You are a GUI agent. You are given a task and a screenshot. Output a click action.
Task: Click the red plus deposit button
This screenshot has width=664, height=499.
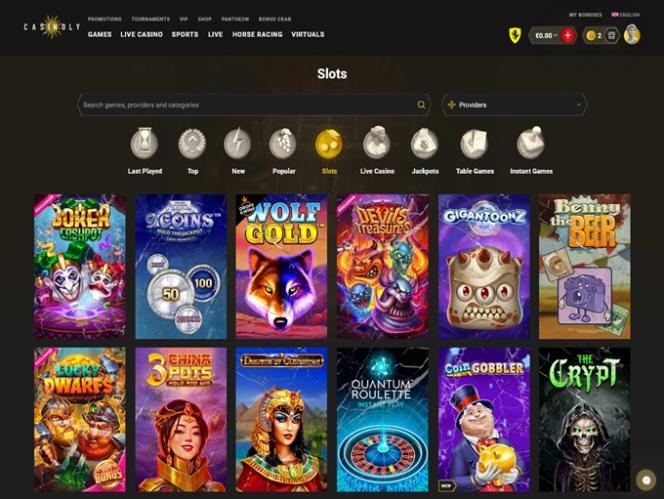pos(568,36)
